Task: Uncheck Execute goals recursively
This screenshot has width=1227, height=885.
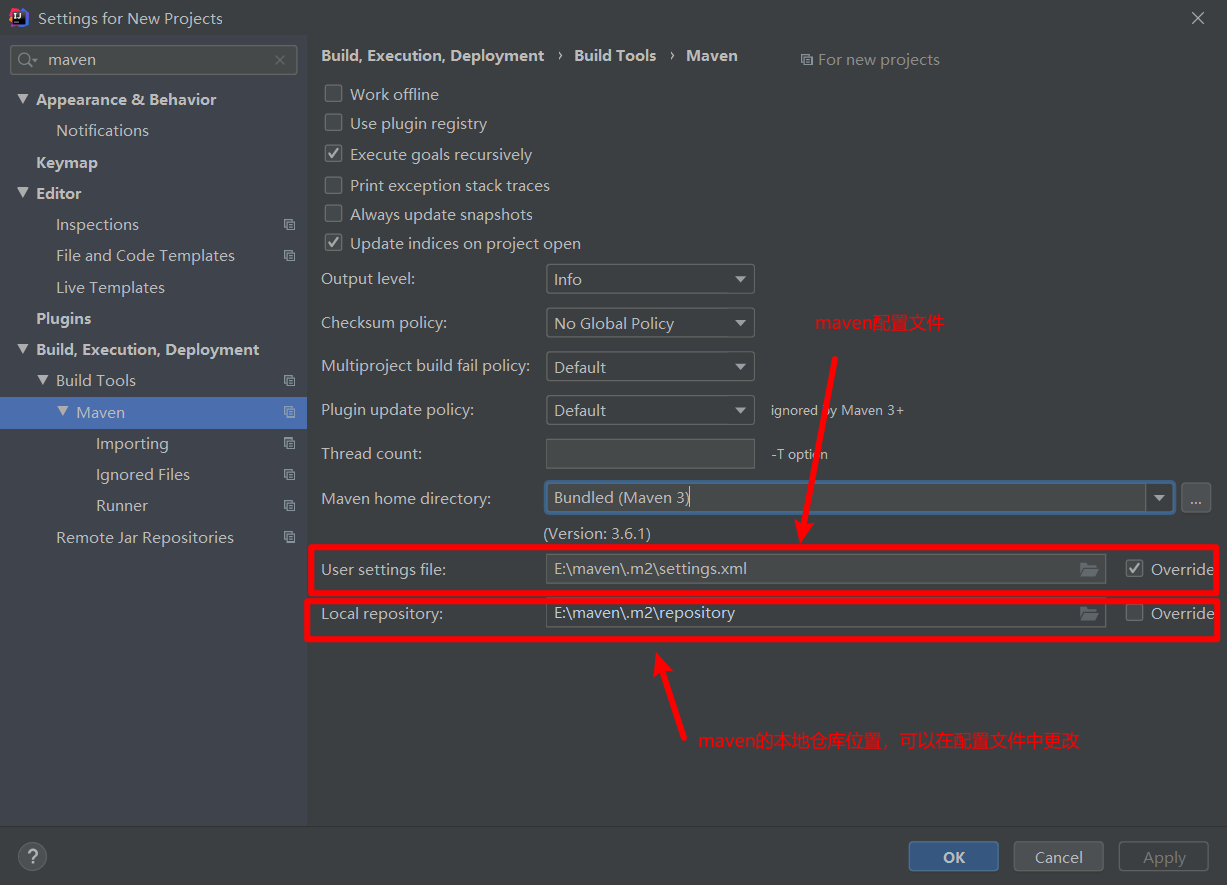Action: [x=334, y=154]
